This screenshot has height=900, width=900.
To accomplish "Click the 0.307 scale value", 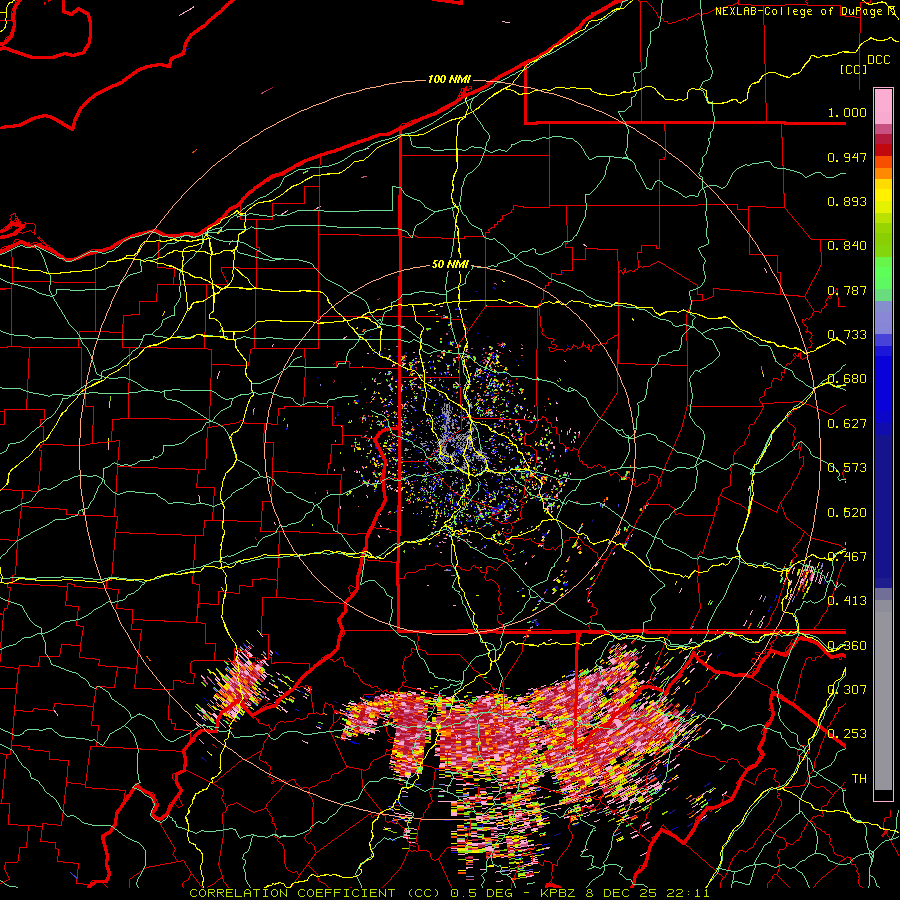I will tap(847, 689).
